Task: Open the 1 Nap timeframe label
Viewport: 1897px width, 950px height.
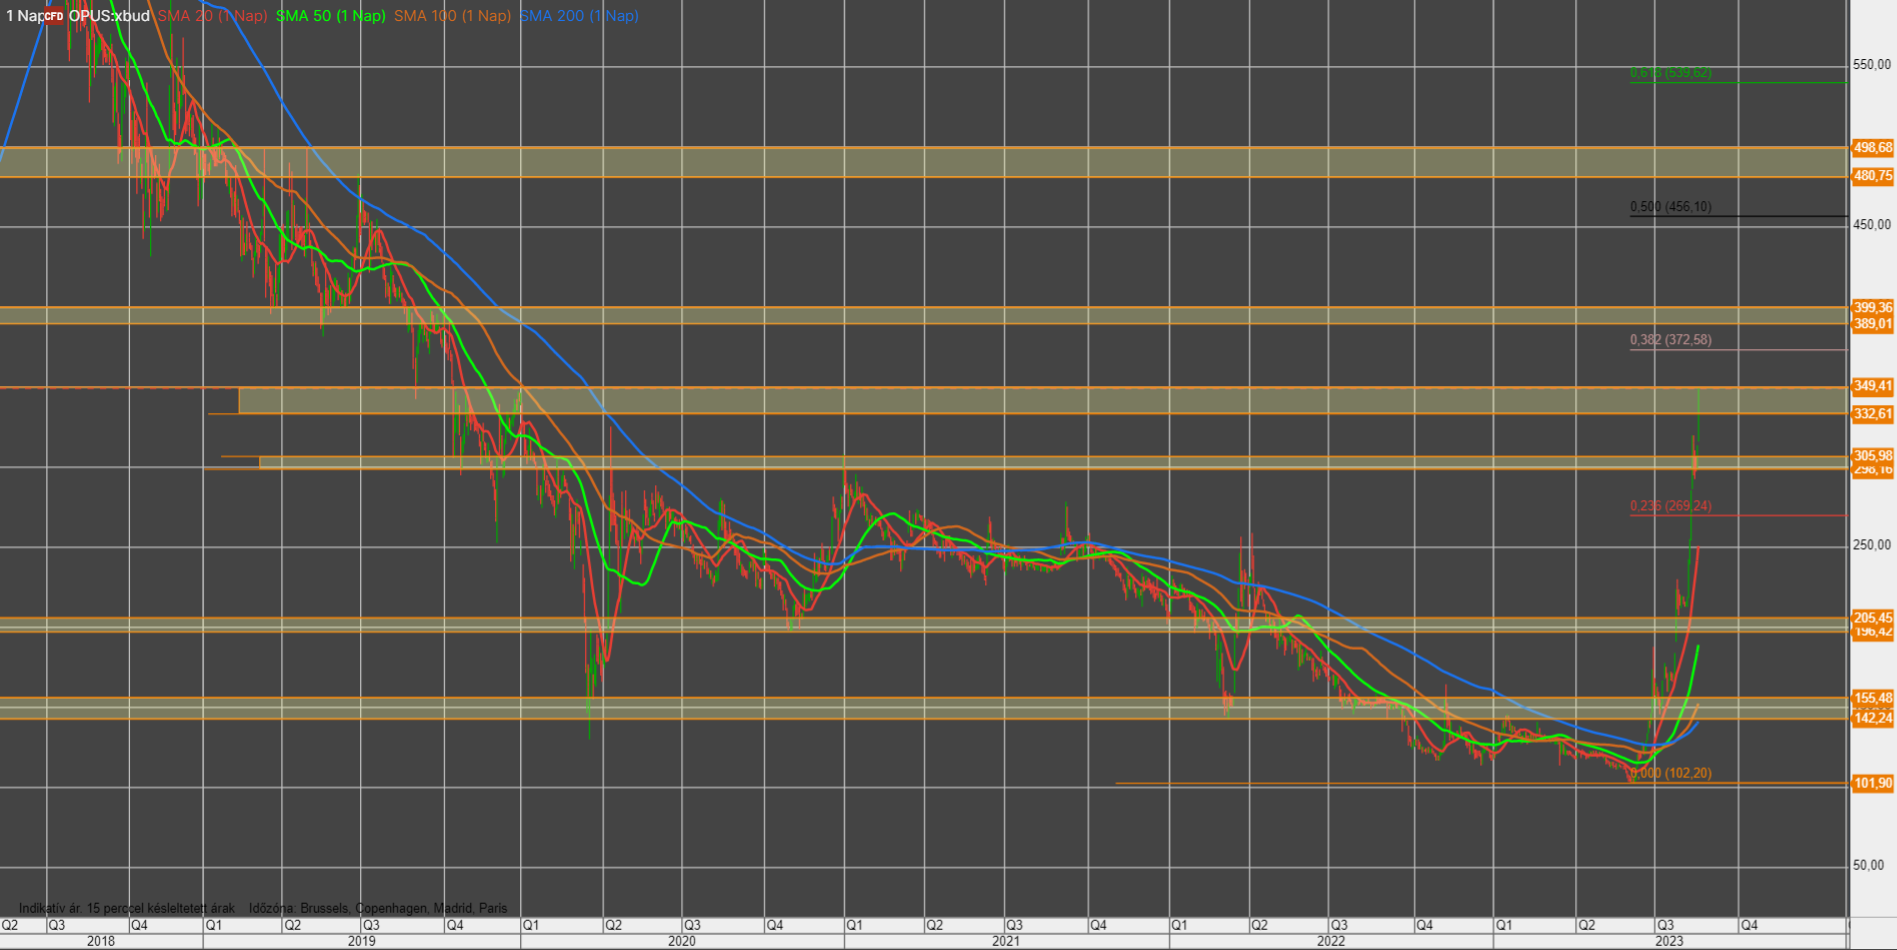Action: pyautogui.click(x=22, y=16)
